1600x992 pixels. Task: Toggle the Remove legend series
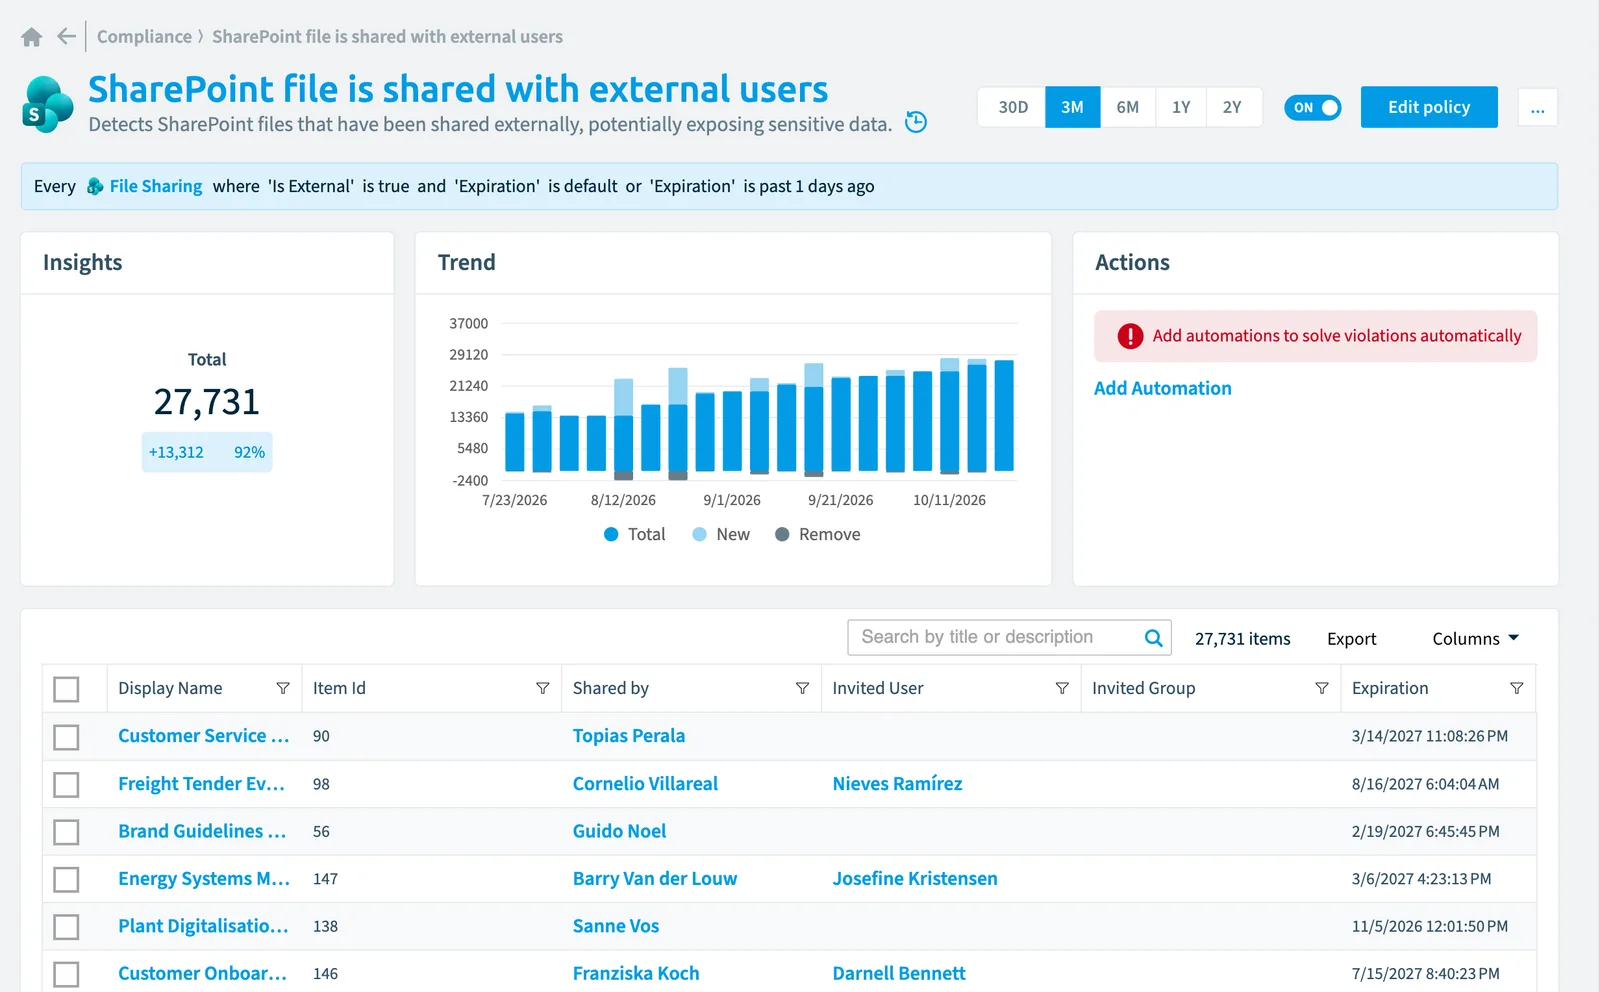pyautogui.click(x=818, y=534)
